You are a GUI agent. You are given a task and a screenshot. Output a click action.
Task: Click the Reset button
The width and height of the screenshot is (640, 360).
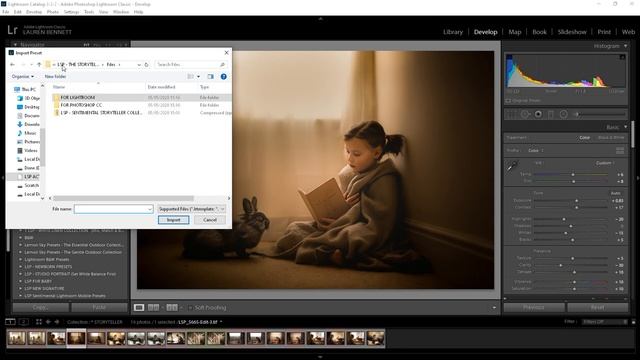coord(598,307)
